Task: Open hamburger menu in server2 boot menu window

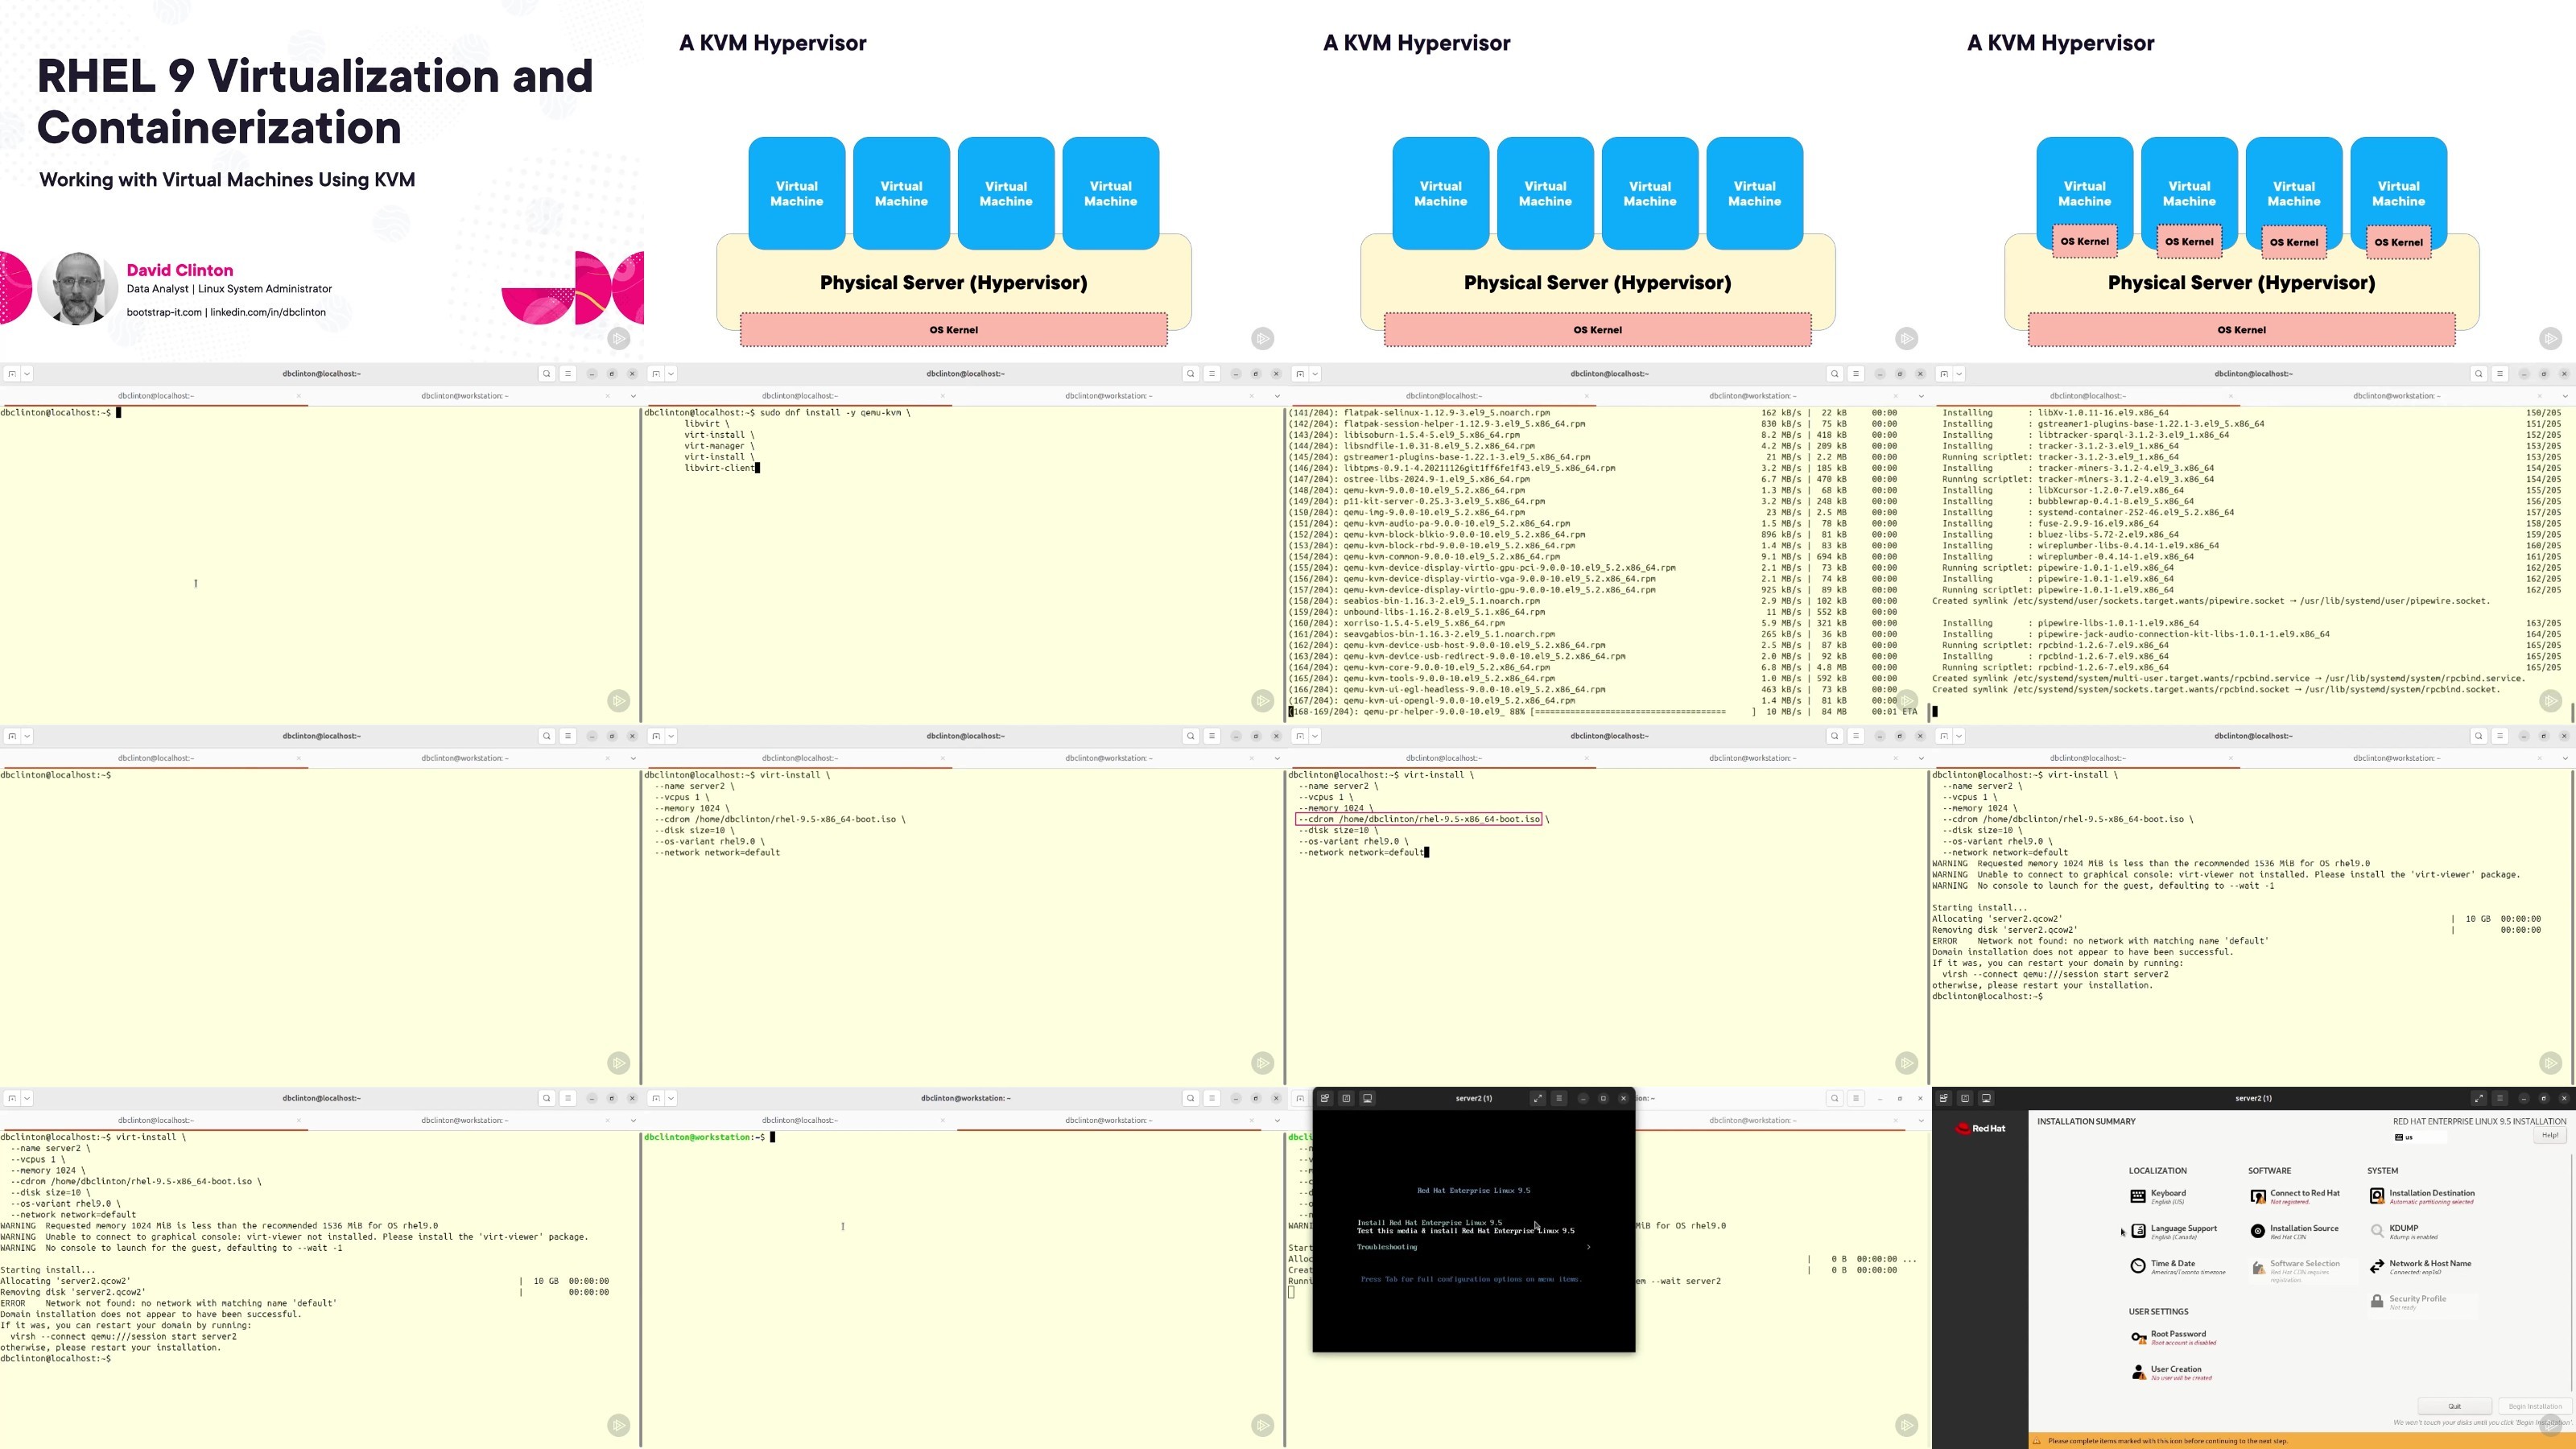Action: tap(1558, 1098)
